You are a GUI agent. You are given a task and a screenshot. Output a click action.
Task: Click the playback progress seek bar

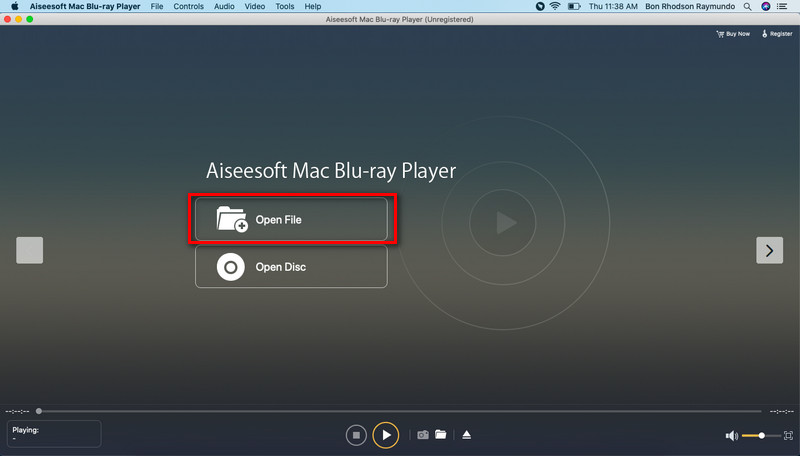[x=400, y=411]
